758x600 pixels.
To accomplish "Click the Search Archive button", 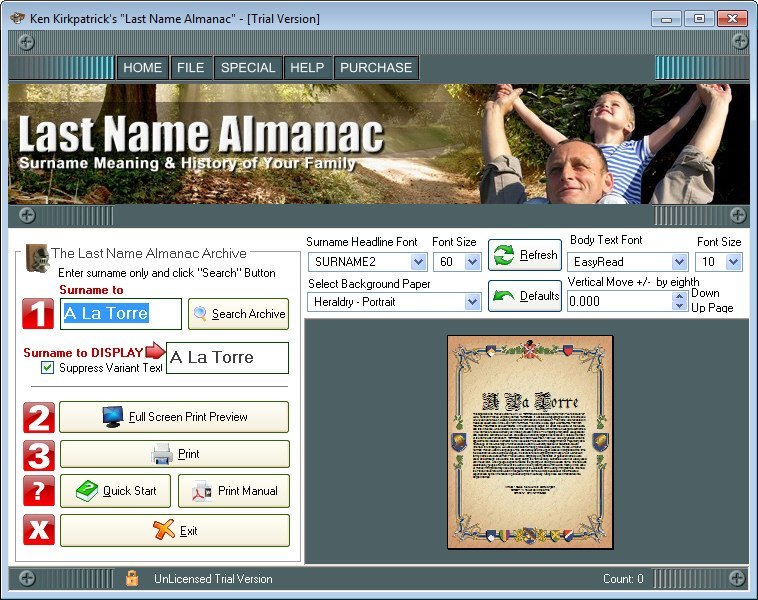I will coord(239,314).
